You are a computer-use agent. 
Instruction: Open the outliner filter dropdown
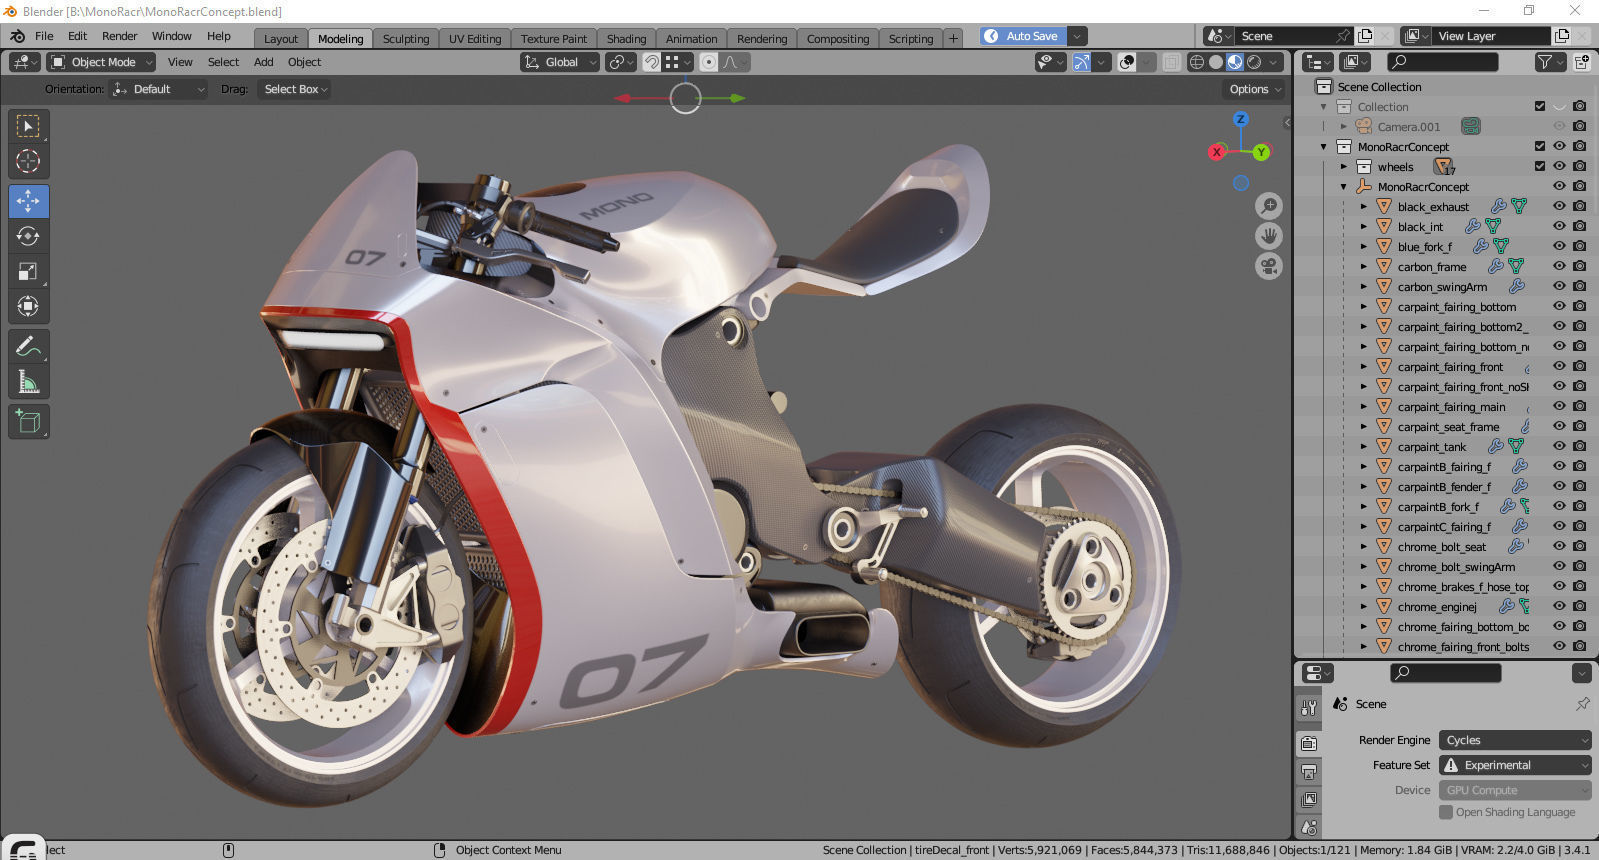1550,62
